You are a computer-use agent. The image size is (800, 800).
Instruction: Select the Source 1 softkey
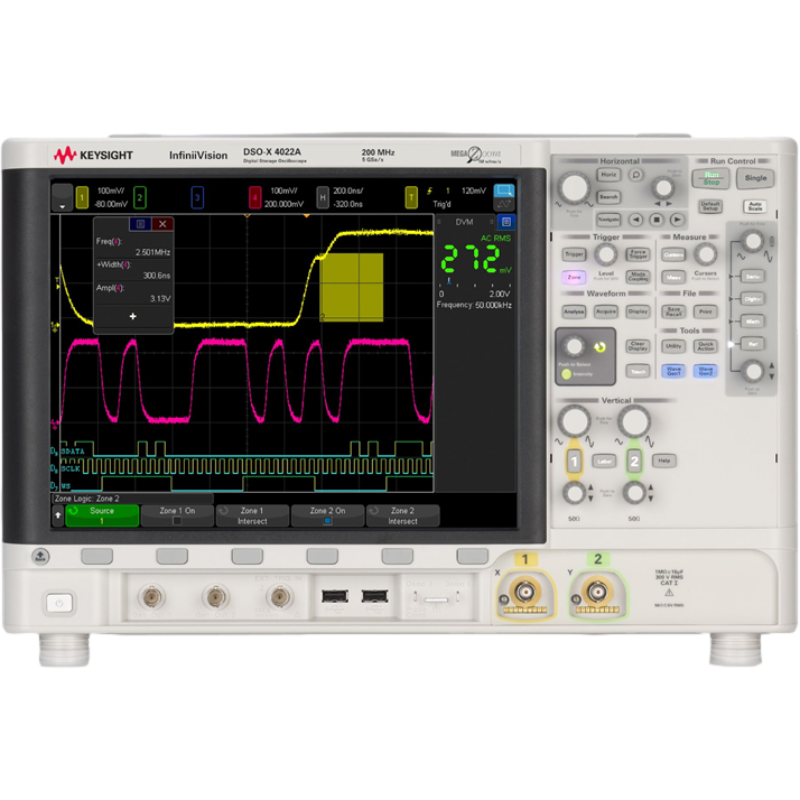pos(102,515)
